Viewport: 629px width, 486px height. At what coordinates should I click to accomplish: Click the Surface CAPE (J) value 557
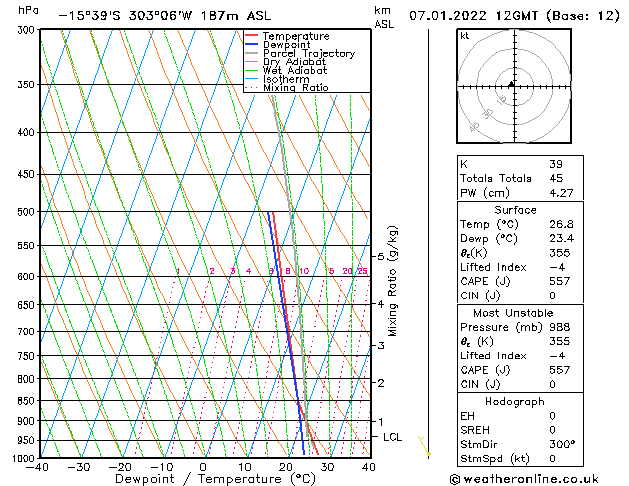pos(560,281)
